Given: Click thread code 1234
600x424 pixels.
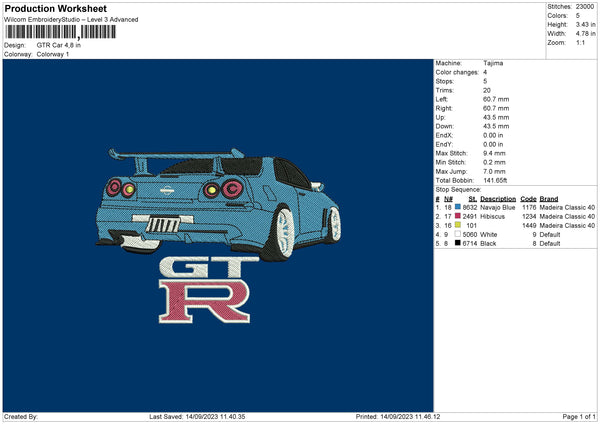Looking at the screenshot, I should tap(529, 217).
